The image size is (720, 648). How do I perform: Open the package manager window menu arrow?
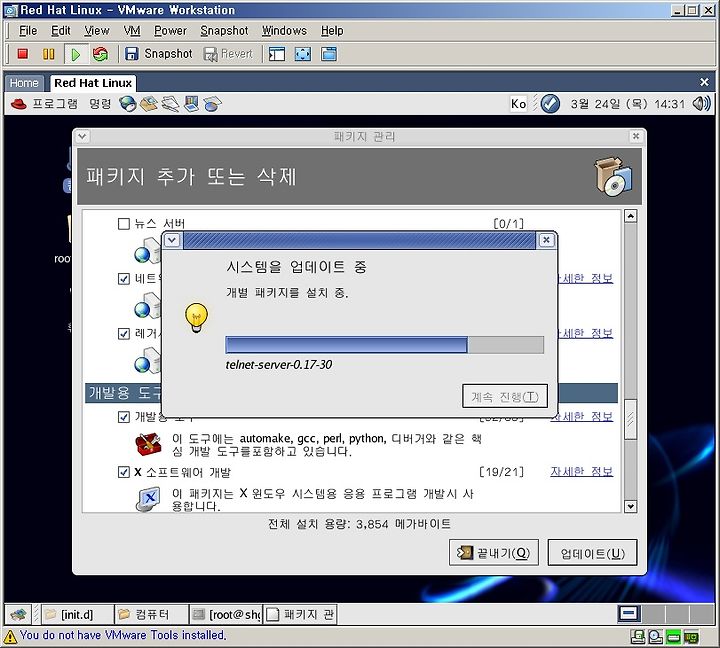pos(83,136)
